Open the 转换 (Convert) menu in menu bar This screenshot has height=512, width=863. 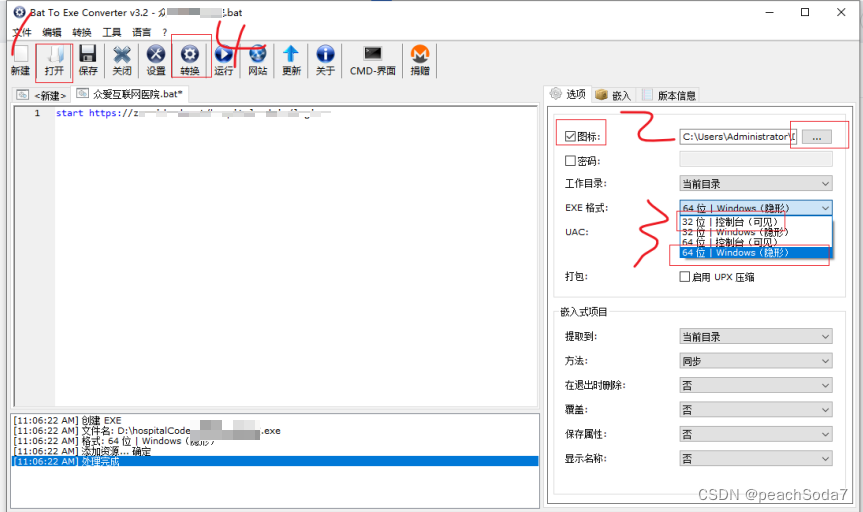coord(81,32)
